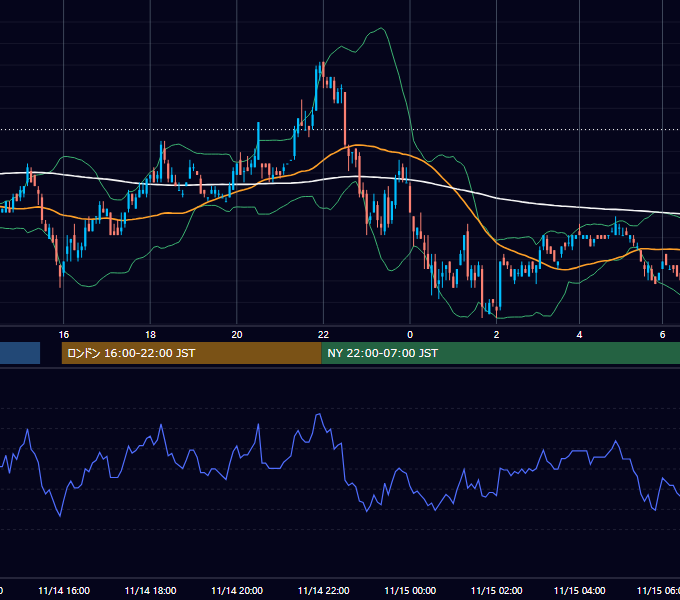Click the blue session bar left of ロンドン

coord(20,353)
